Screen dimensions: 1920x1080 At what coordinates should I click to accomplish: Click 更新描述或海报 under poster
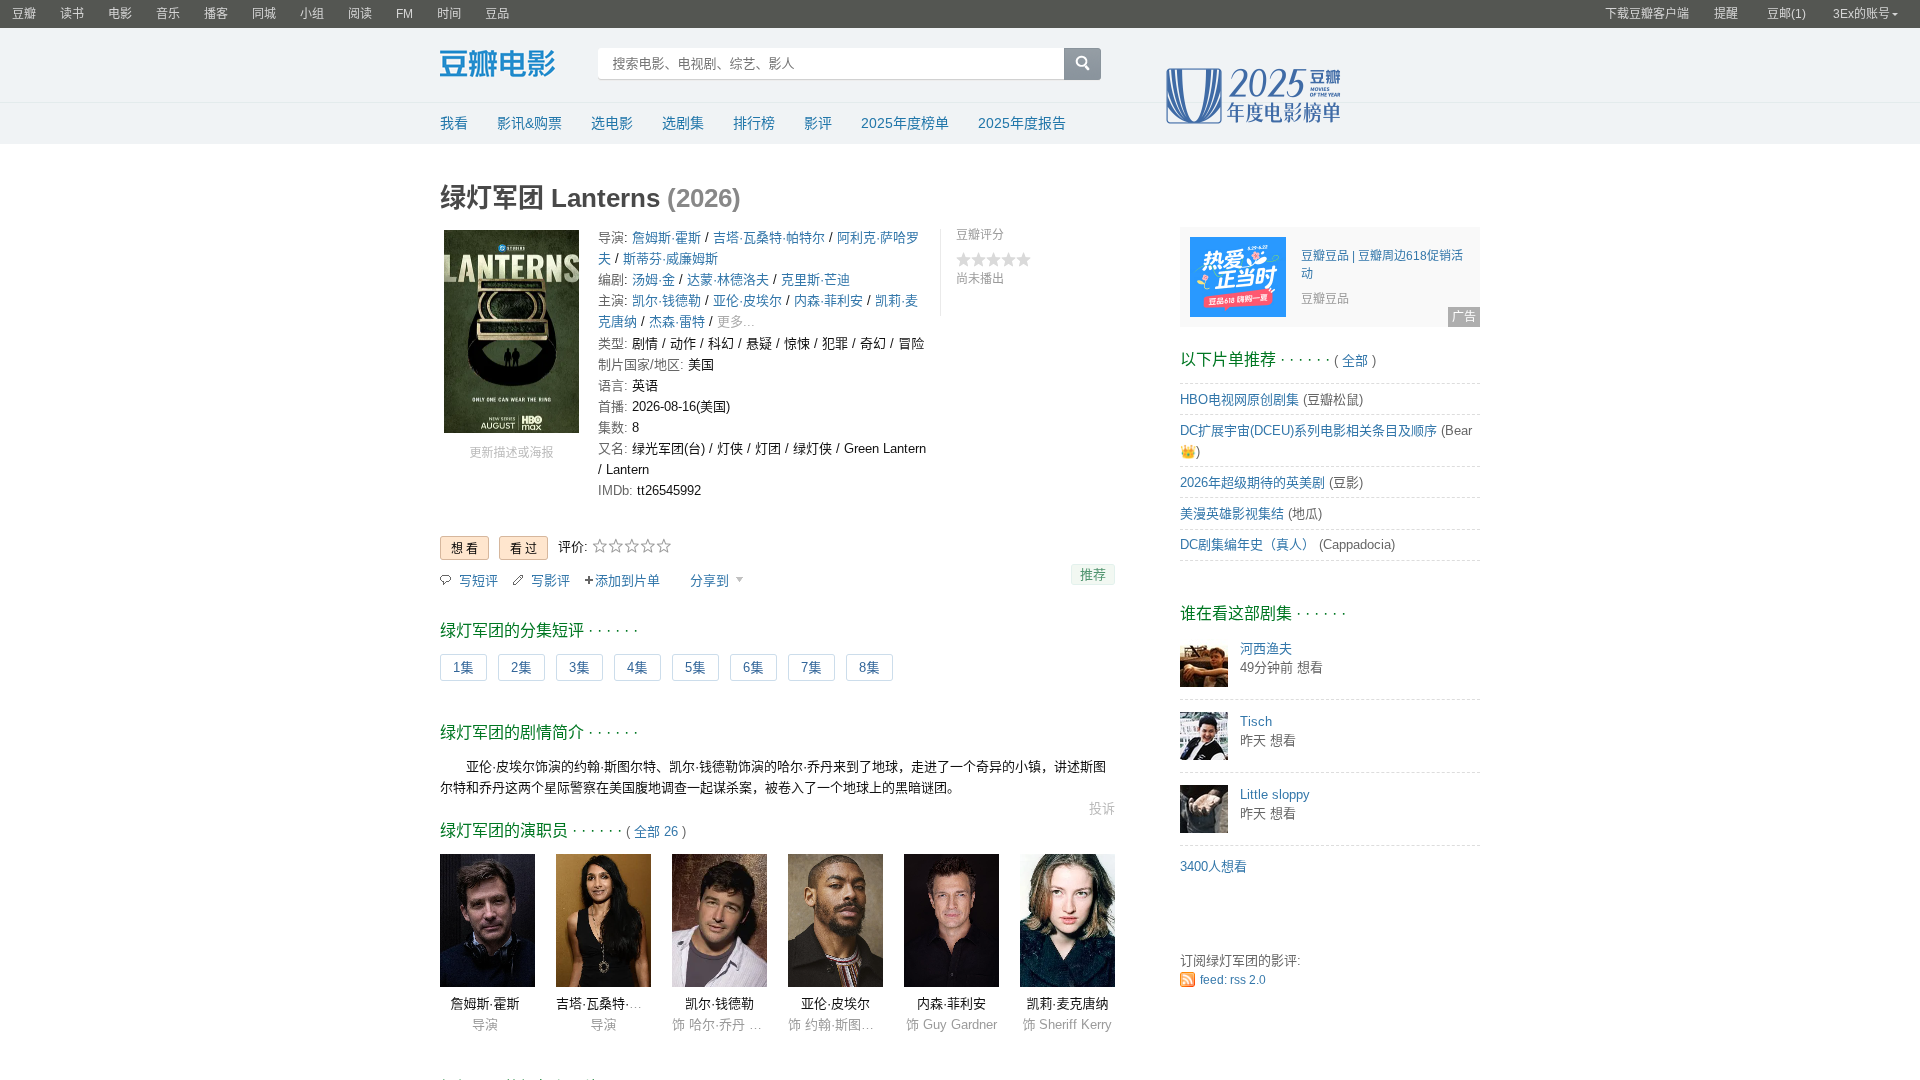click(x=511, y=453)
